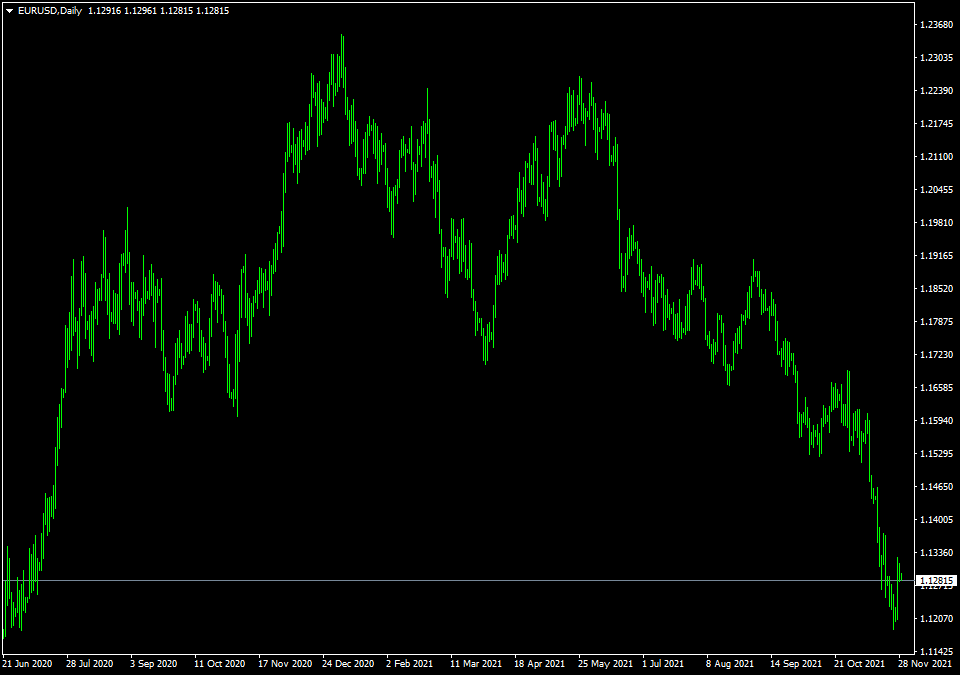Click the 1.19810 price axis label
Screen dimensions: 960x675
937,222
